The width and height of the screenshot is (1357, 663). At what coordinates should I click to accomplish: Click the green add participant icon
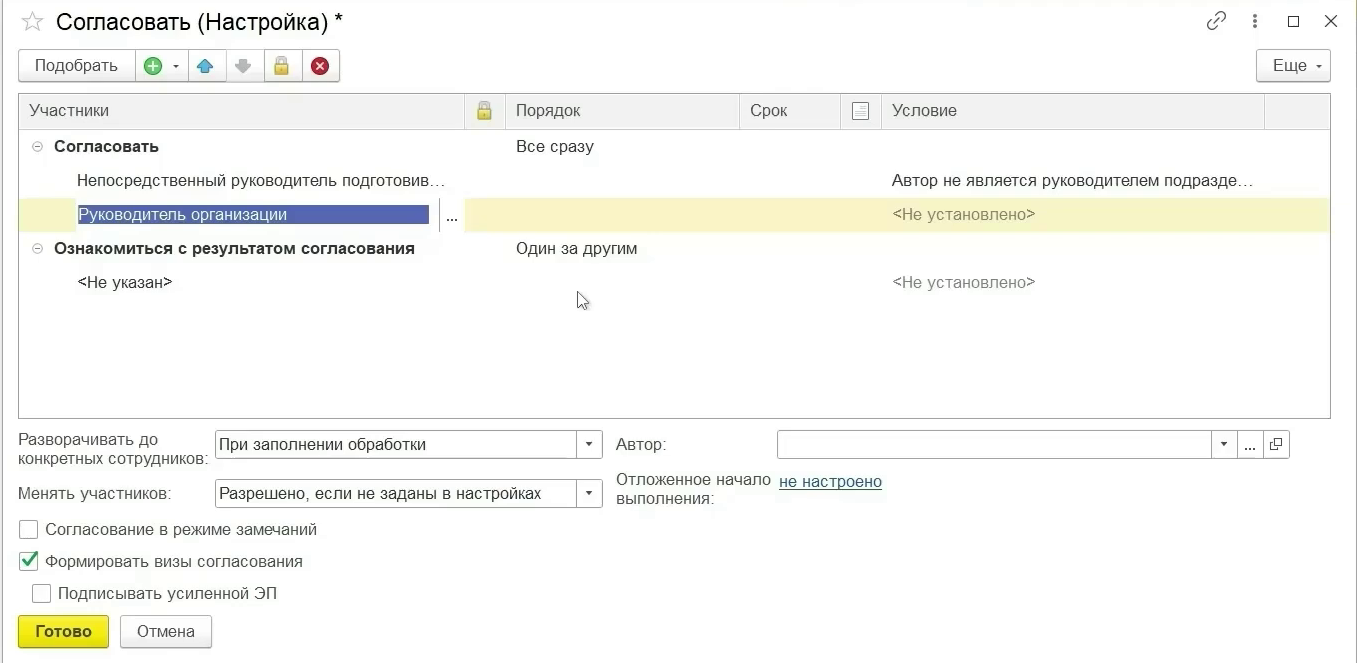pos(153,66)
